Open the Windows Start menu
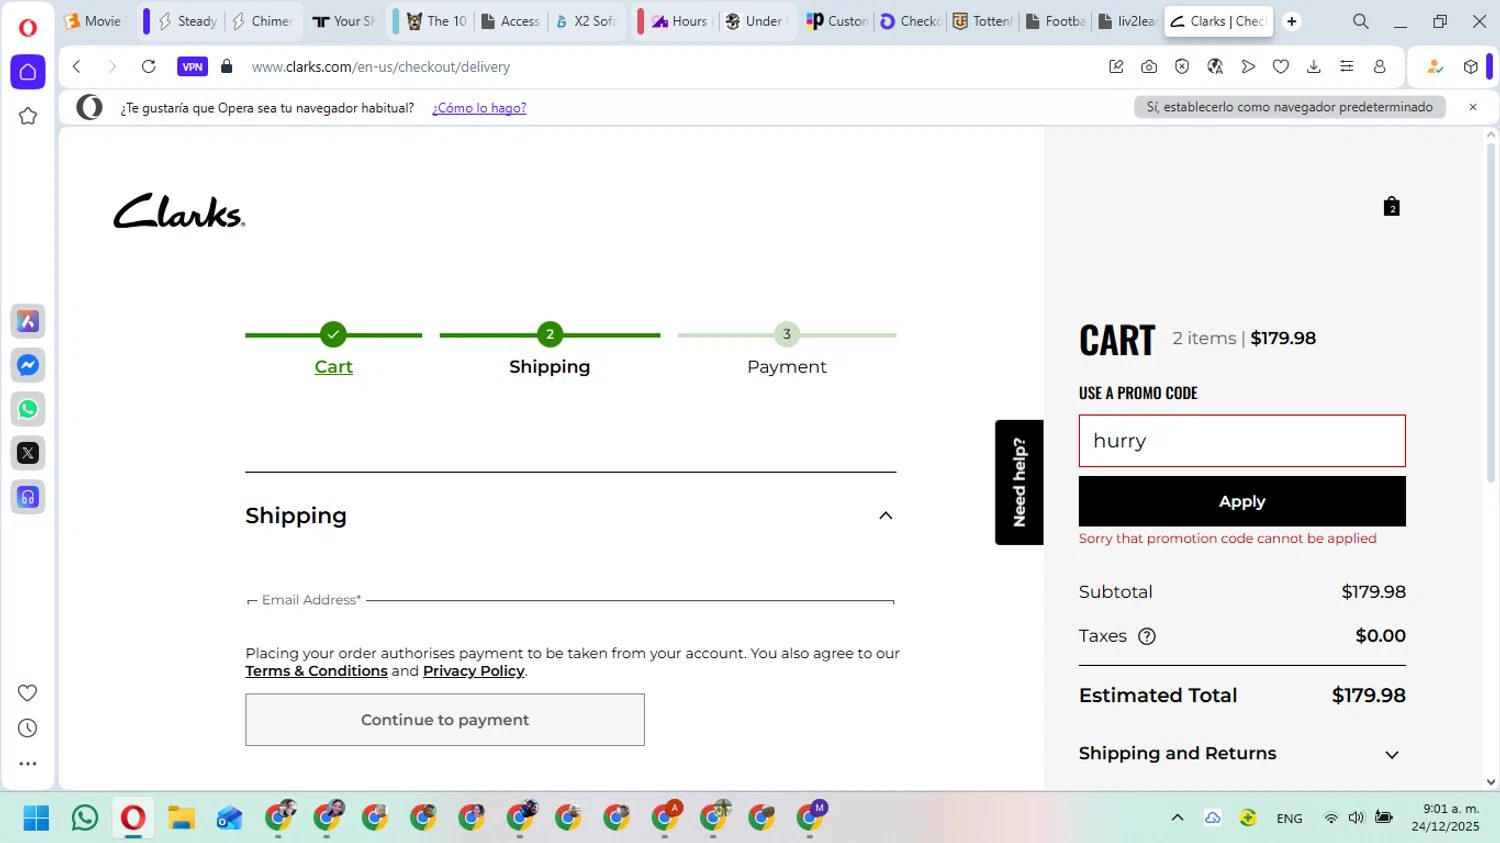The width and height of the screenshot is (1500, 843). [x=36, y=818]
